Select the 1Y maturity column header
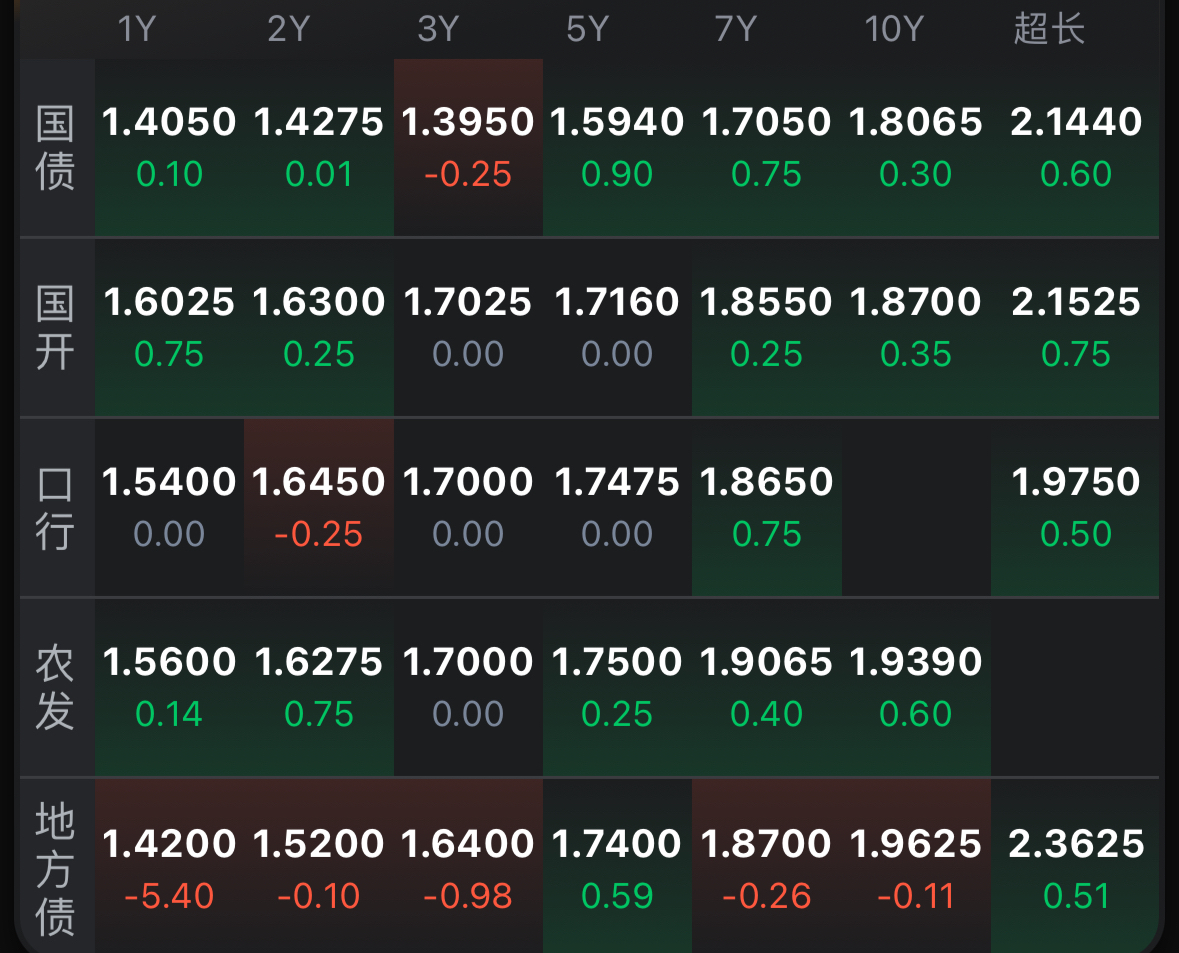 coord(137,29)
